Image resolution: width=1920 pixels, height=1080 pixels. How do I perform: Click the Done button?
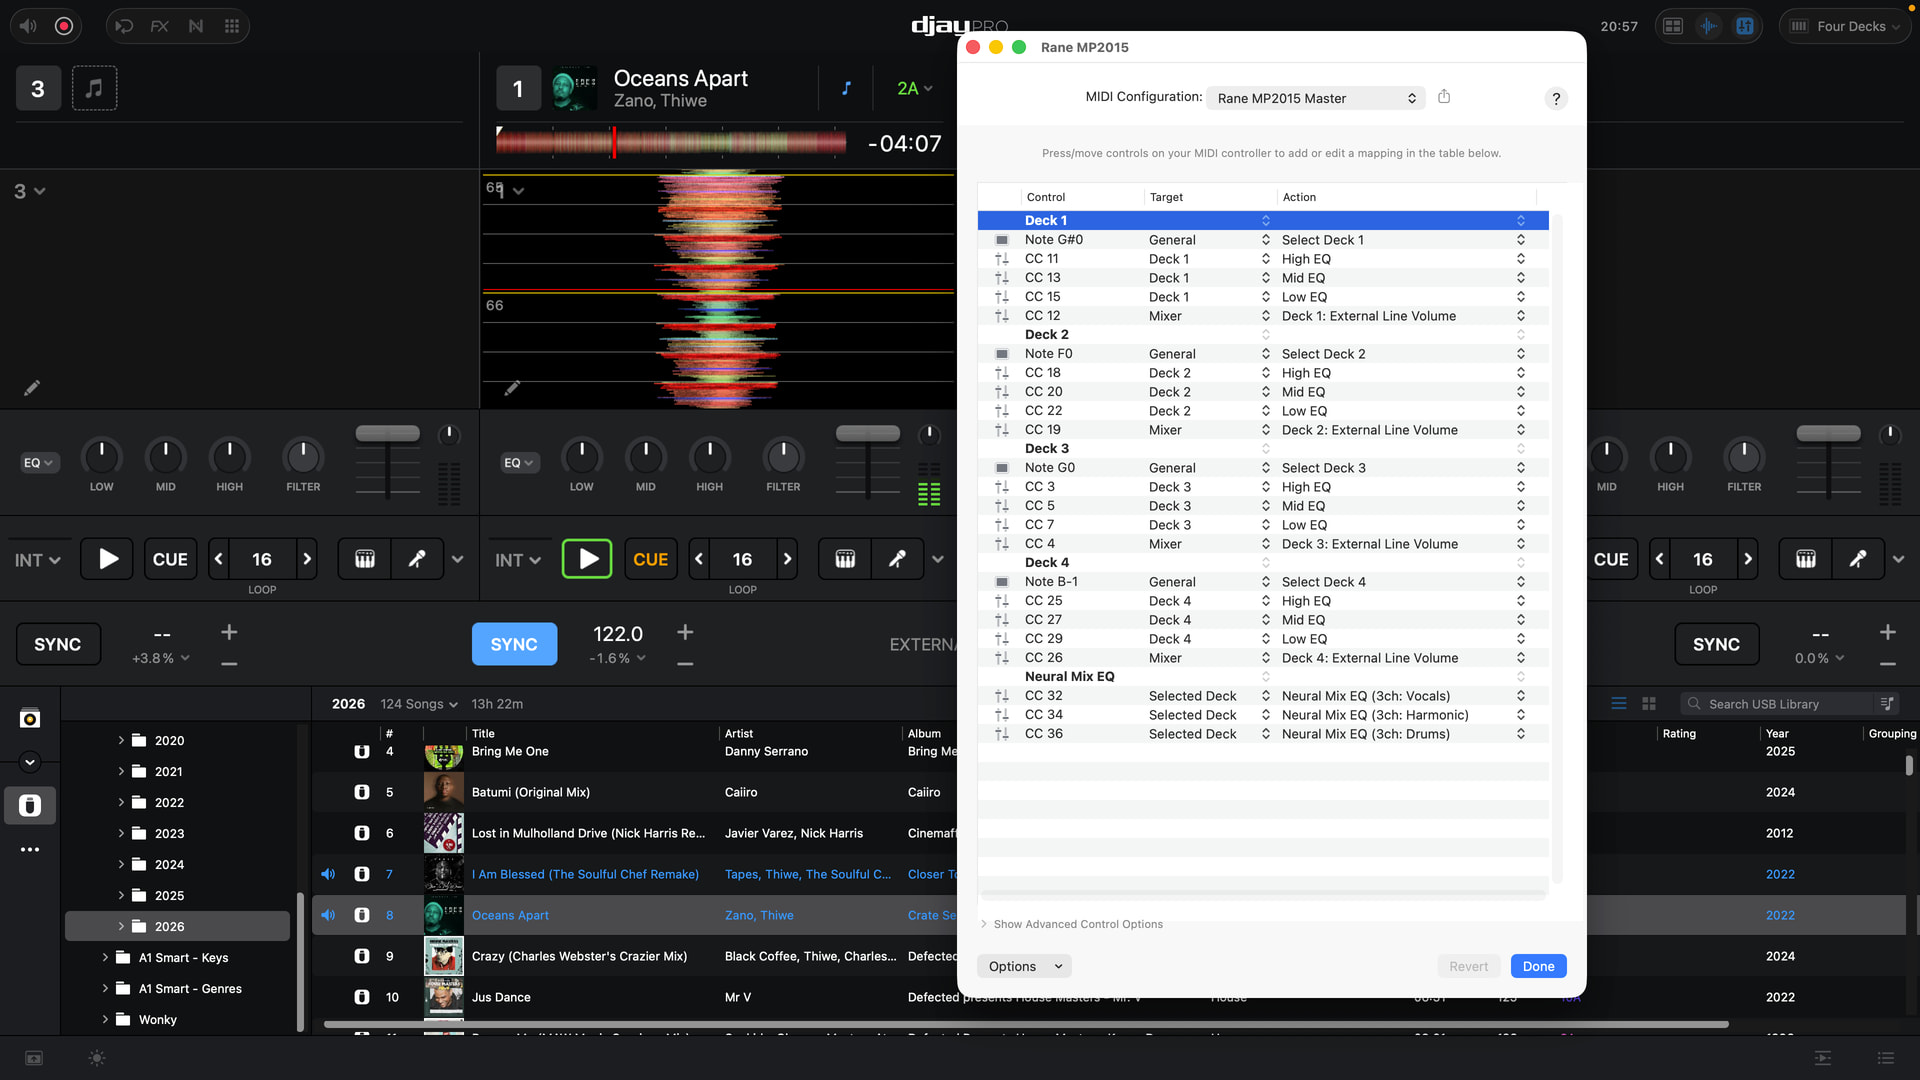[1538, 966]
